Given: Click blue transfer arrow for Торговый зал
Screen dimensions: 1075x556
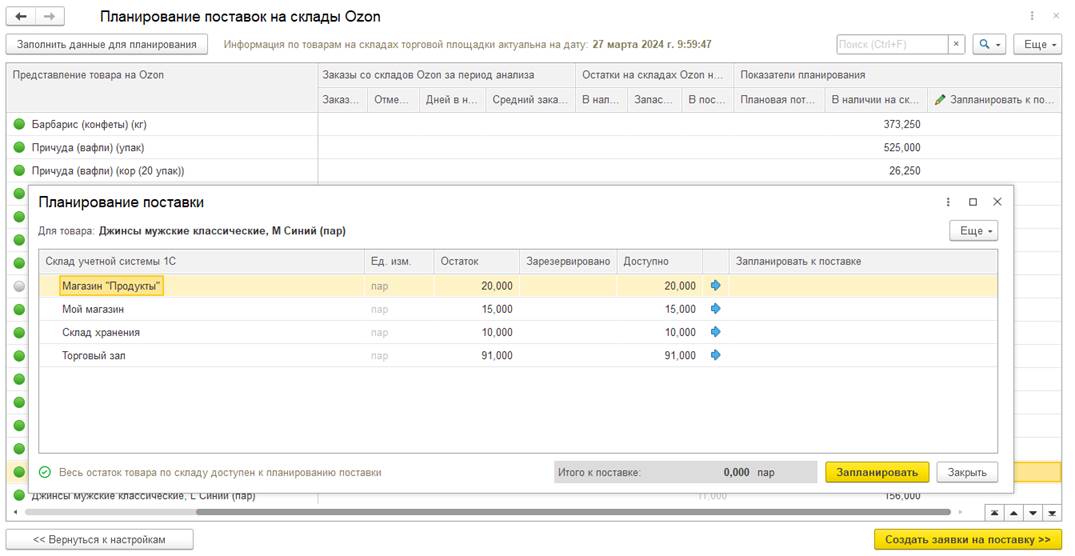Looking at the screenshot, I should (x=715, y=355).
